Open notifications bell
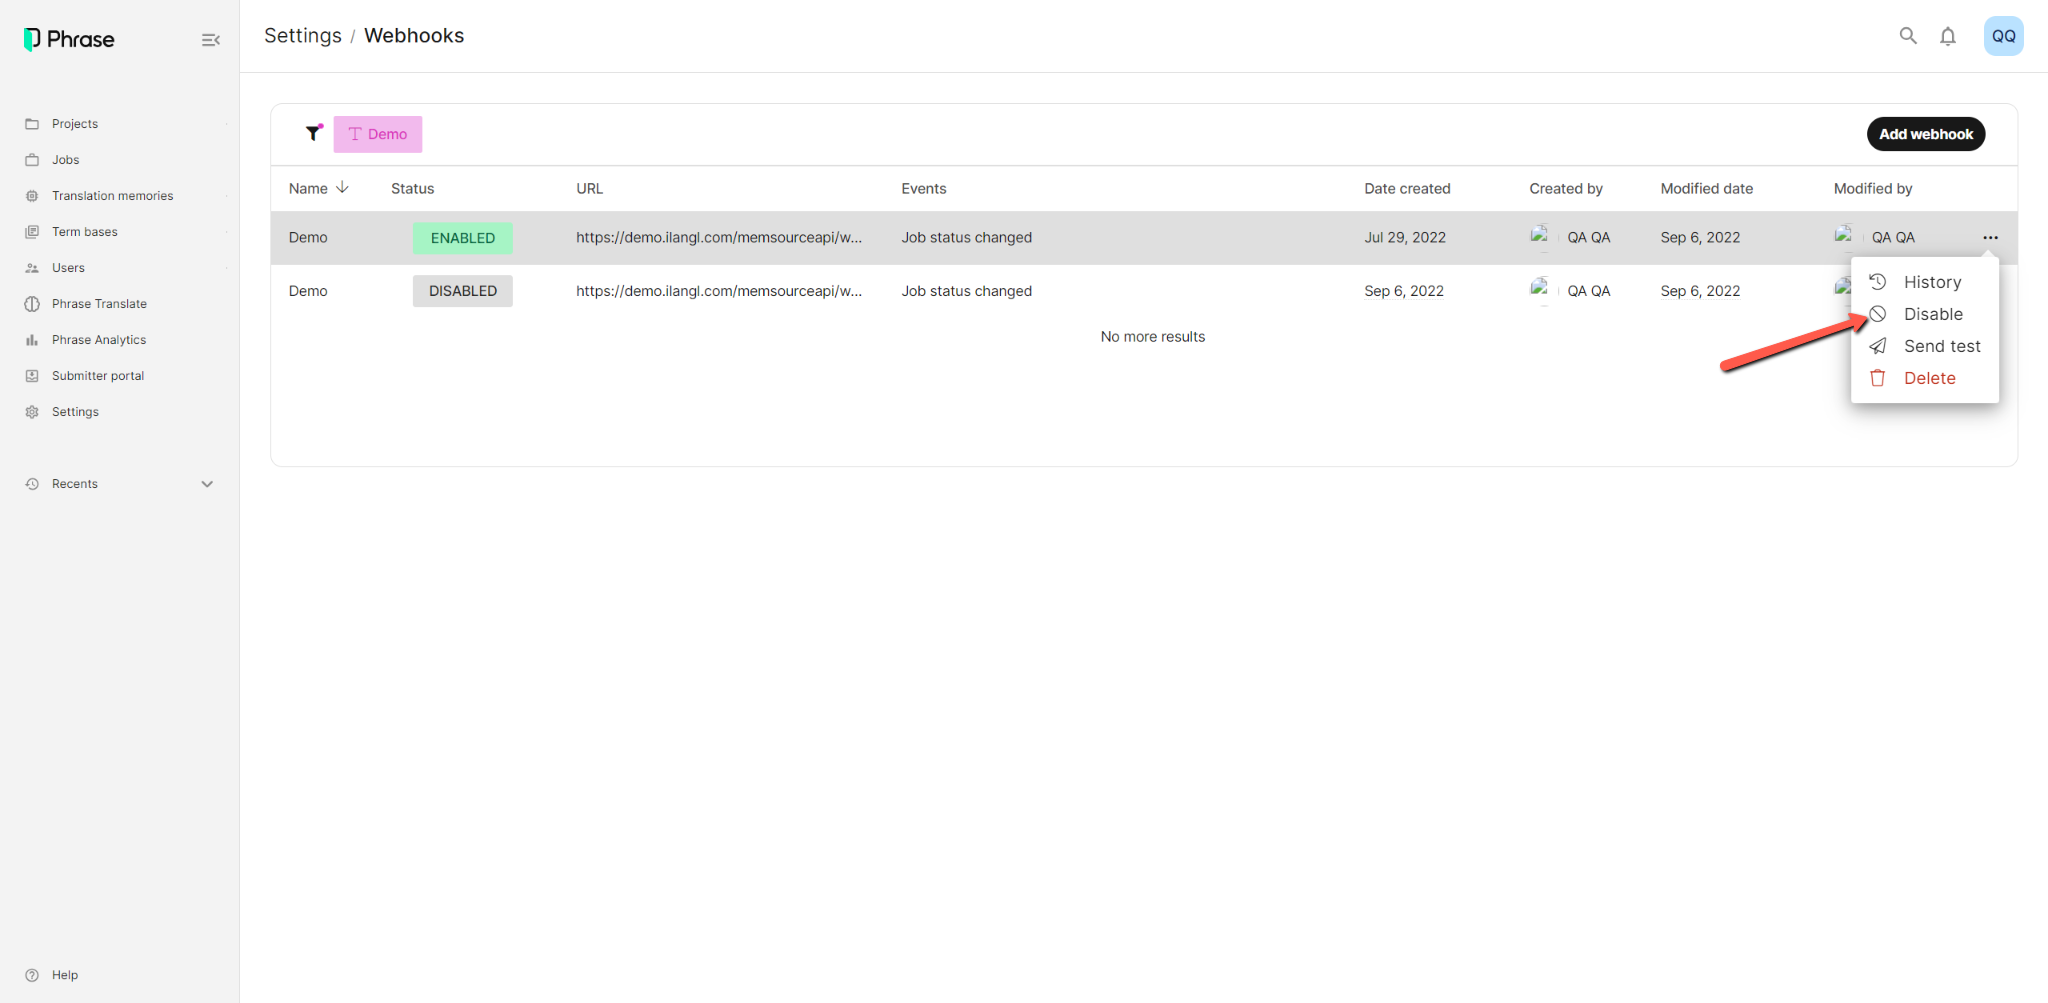2048x1003 pixels. pyautogui.click(x=1948, y=36)
